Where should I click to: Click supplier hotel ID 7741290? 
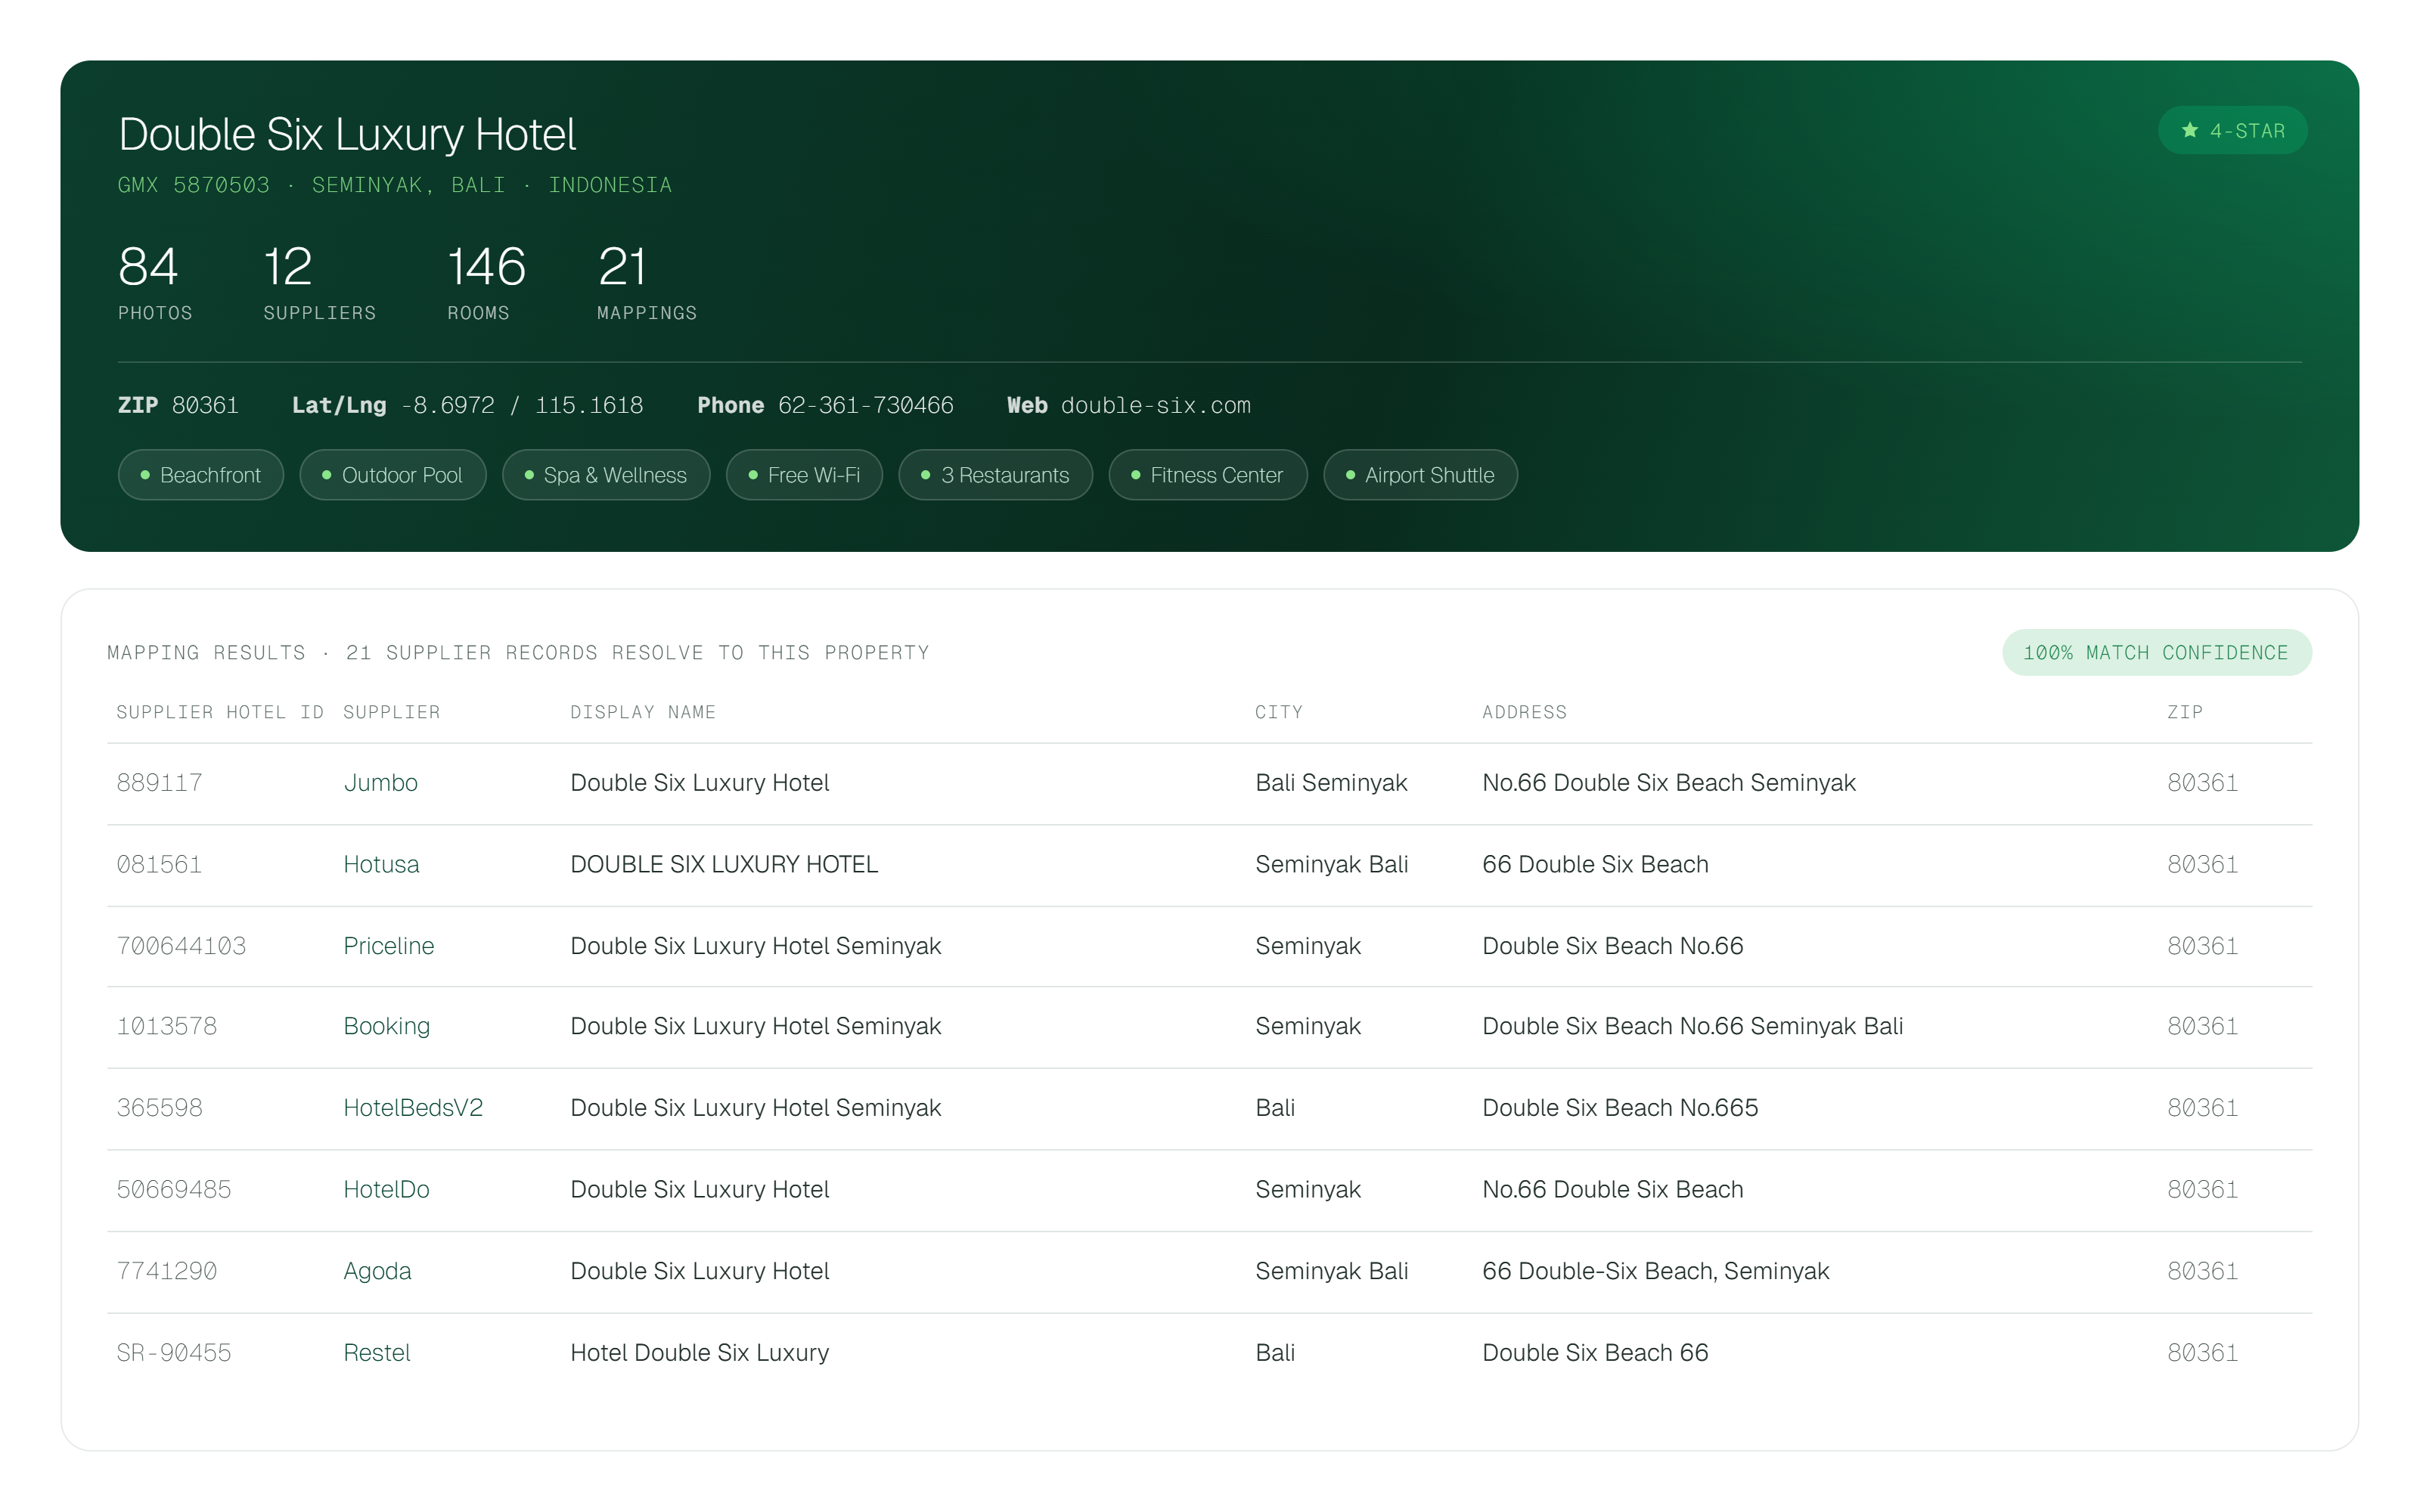coord(166,1272)
